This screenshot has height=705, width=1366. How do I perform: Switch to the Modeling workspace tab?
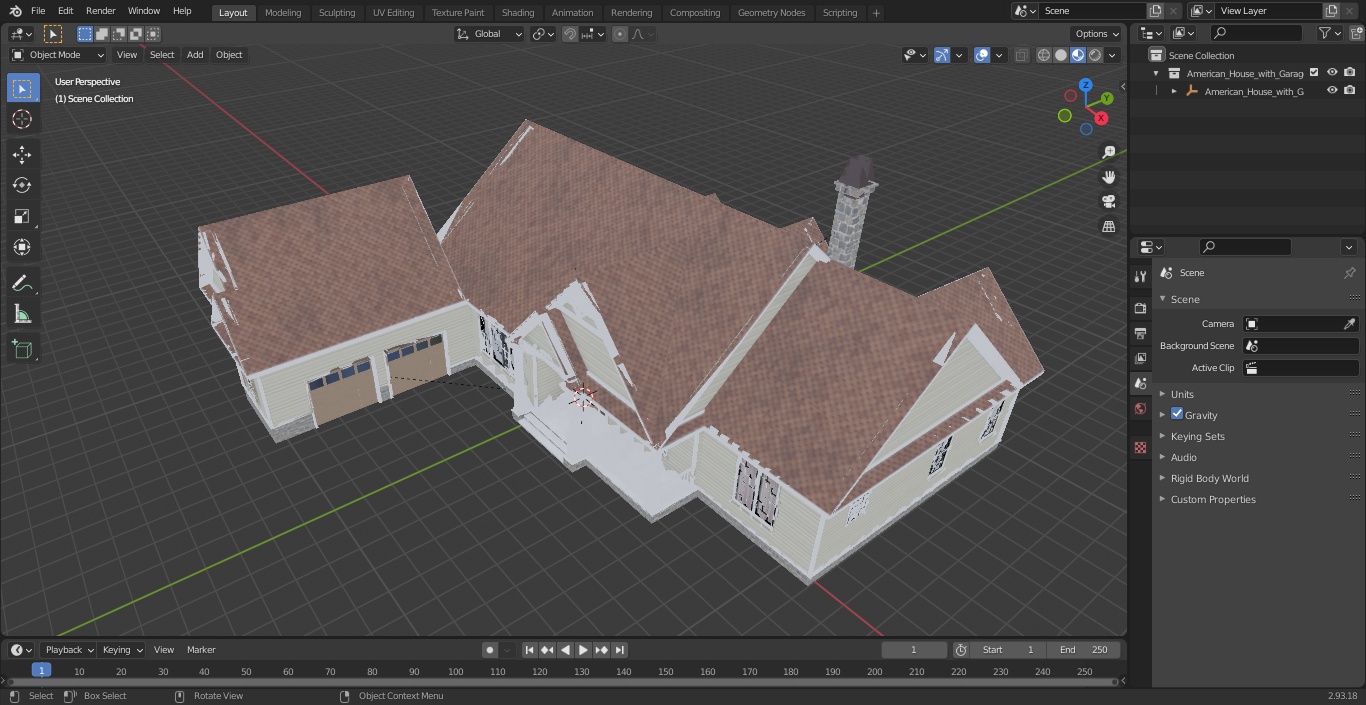pyautogui.click(x=283, y=13)
